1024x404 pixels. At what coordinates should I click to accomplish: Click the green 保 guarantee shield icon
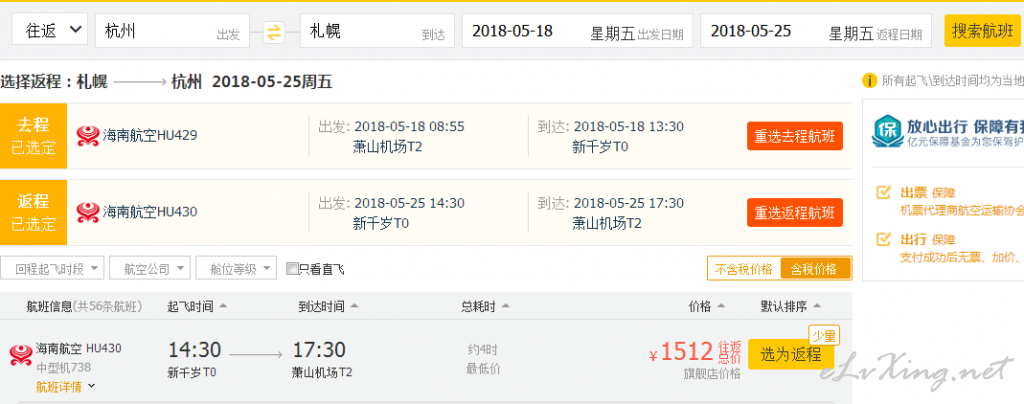click(888, 131)
